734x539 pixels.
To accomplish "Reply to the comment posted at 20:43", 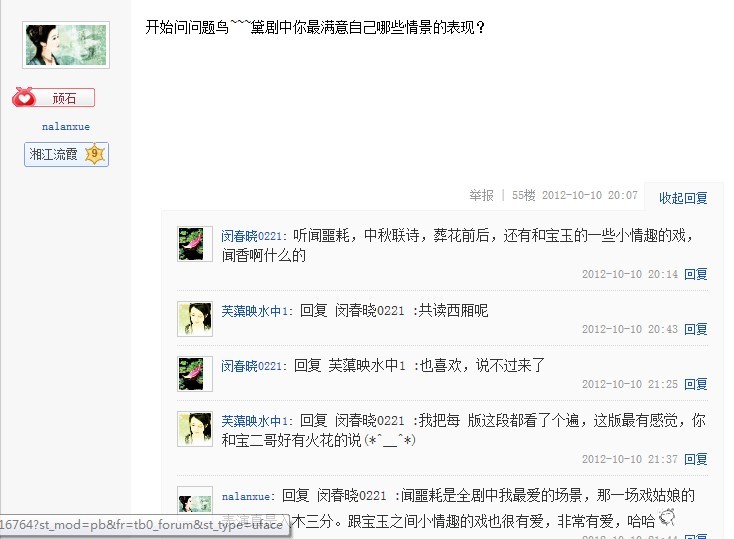I will pos(696,329).
